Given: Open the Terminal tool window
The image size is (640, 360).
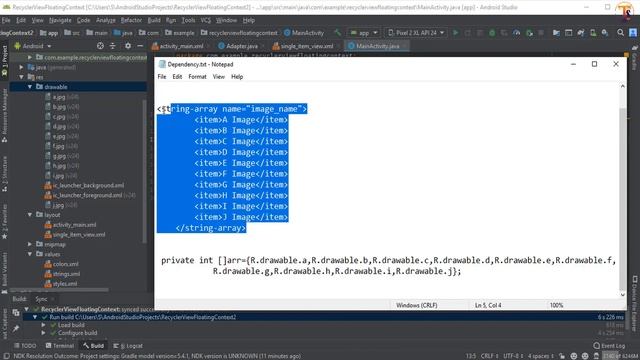Looking at the screenshot, I should pyautogui.click(x=60, y=346).
